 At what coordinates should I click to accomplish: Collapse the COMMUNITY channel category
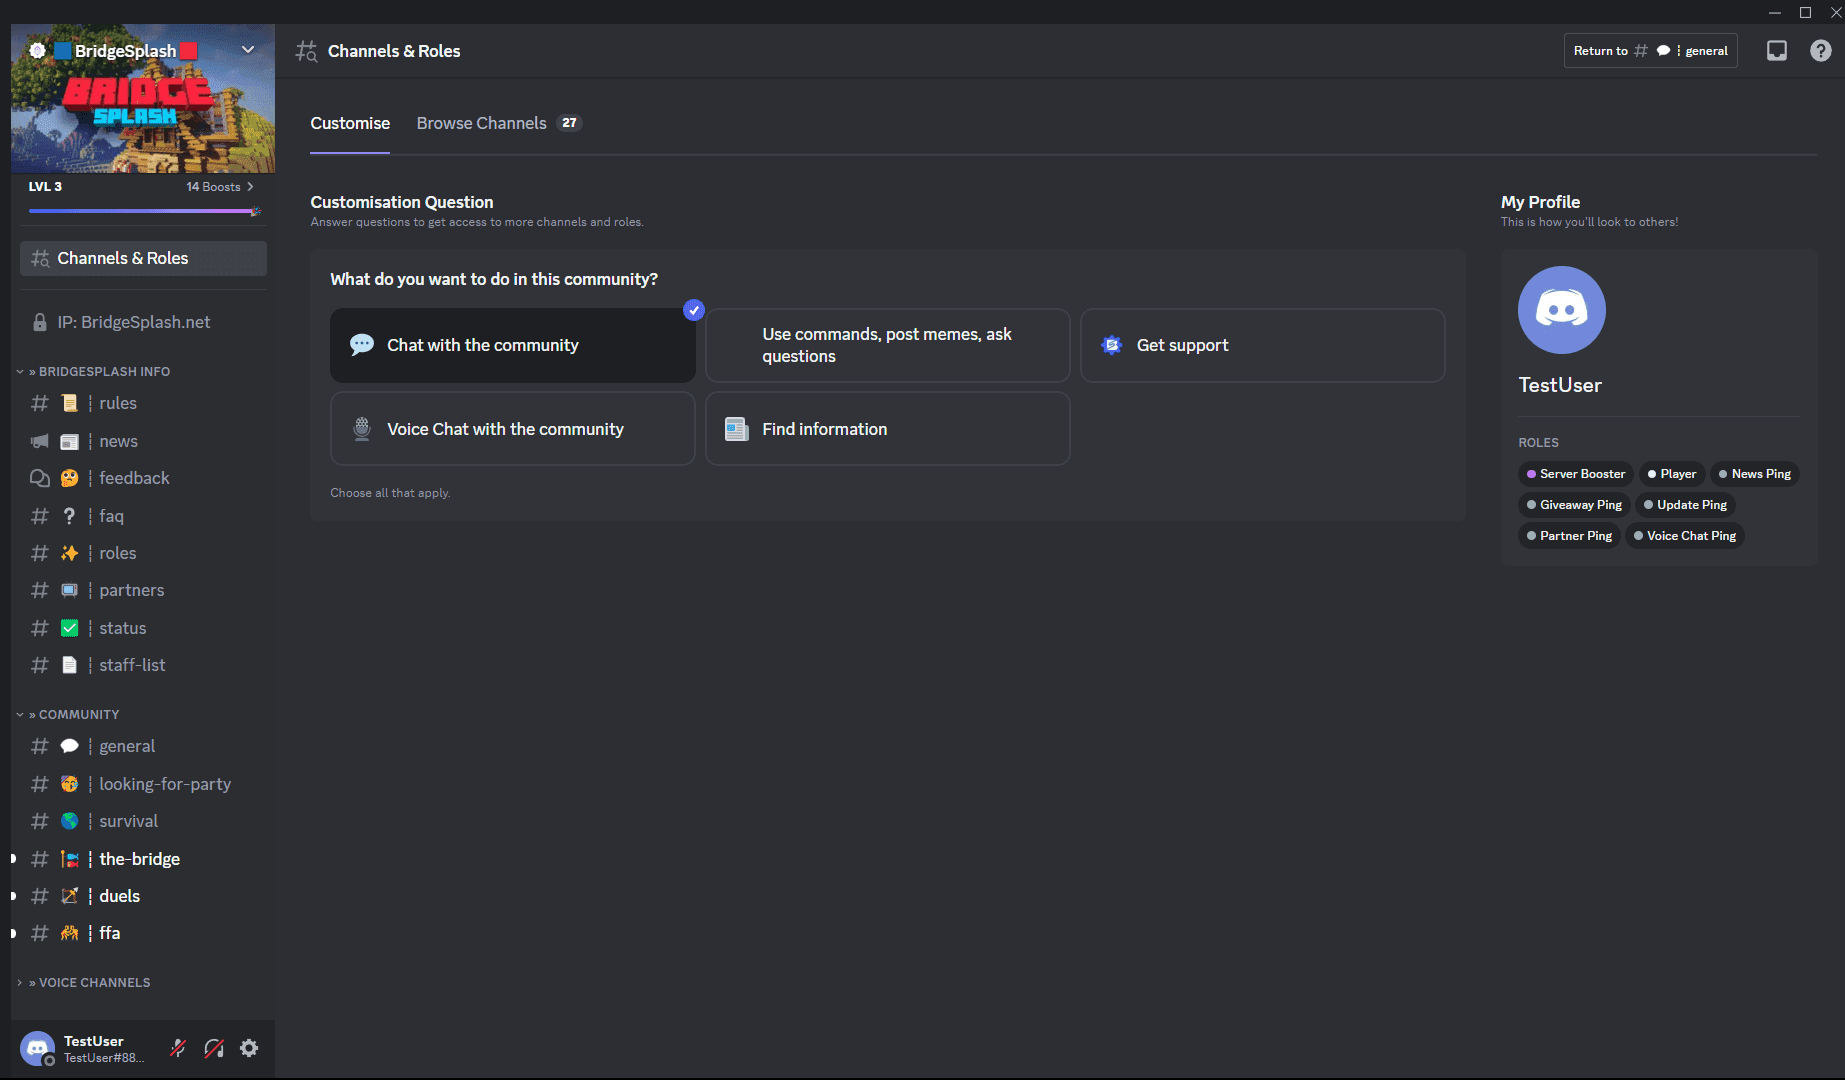[75, 713]
